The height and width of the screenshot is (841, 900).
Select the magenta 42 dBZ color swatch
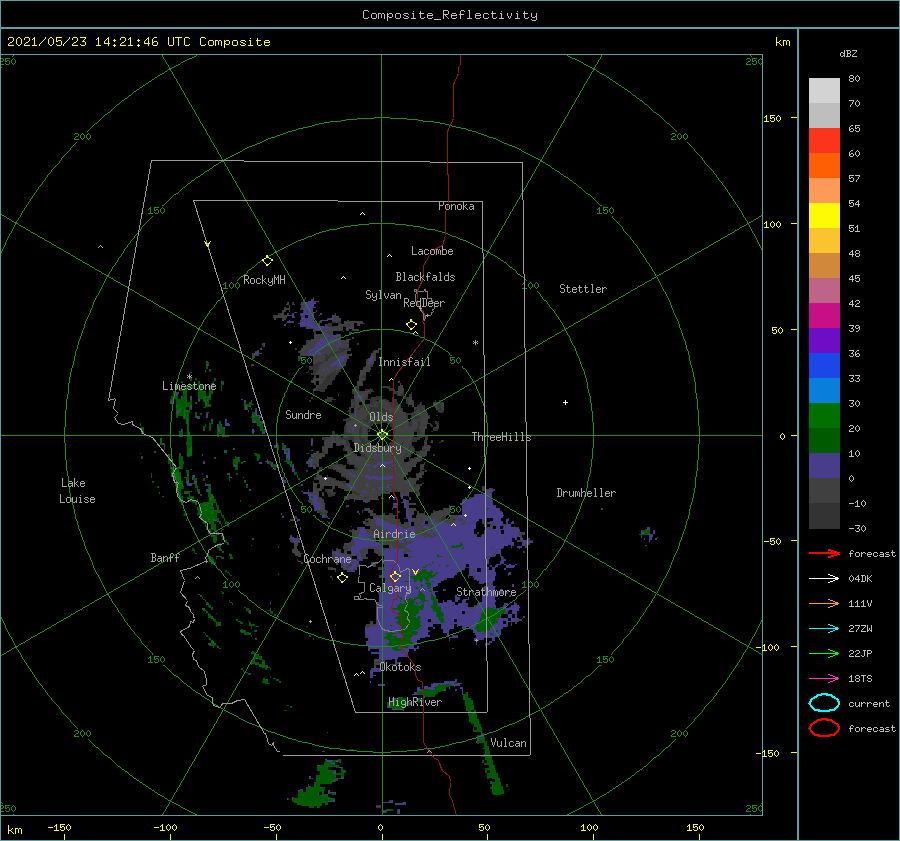point(824,316)
